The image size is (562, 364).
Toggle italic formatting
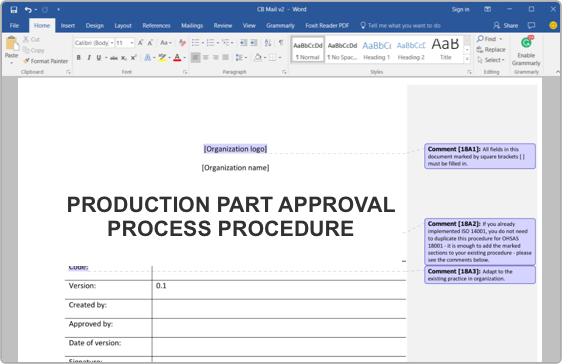pos(89,58)
